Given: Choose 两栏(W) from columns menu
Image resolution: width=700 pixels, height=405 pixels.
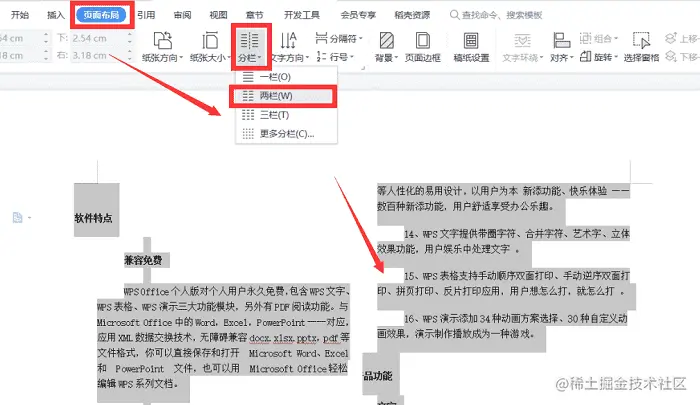Looking at the screenshot, I should (286, 96).
